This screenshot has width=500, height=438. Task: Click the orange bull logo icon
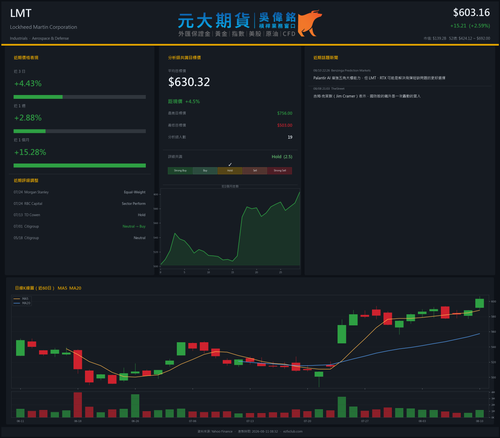coord(310,23)
